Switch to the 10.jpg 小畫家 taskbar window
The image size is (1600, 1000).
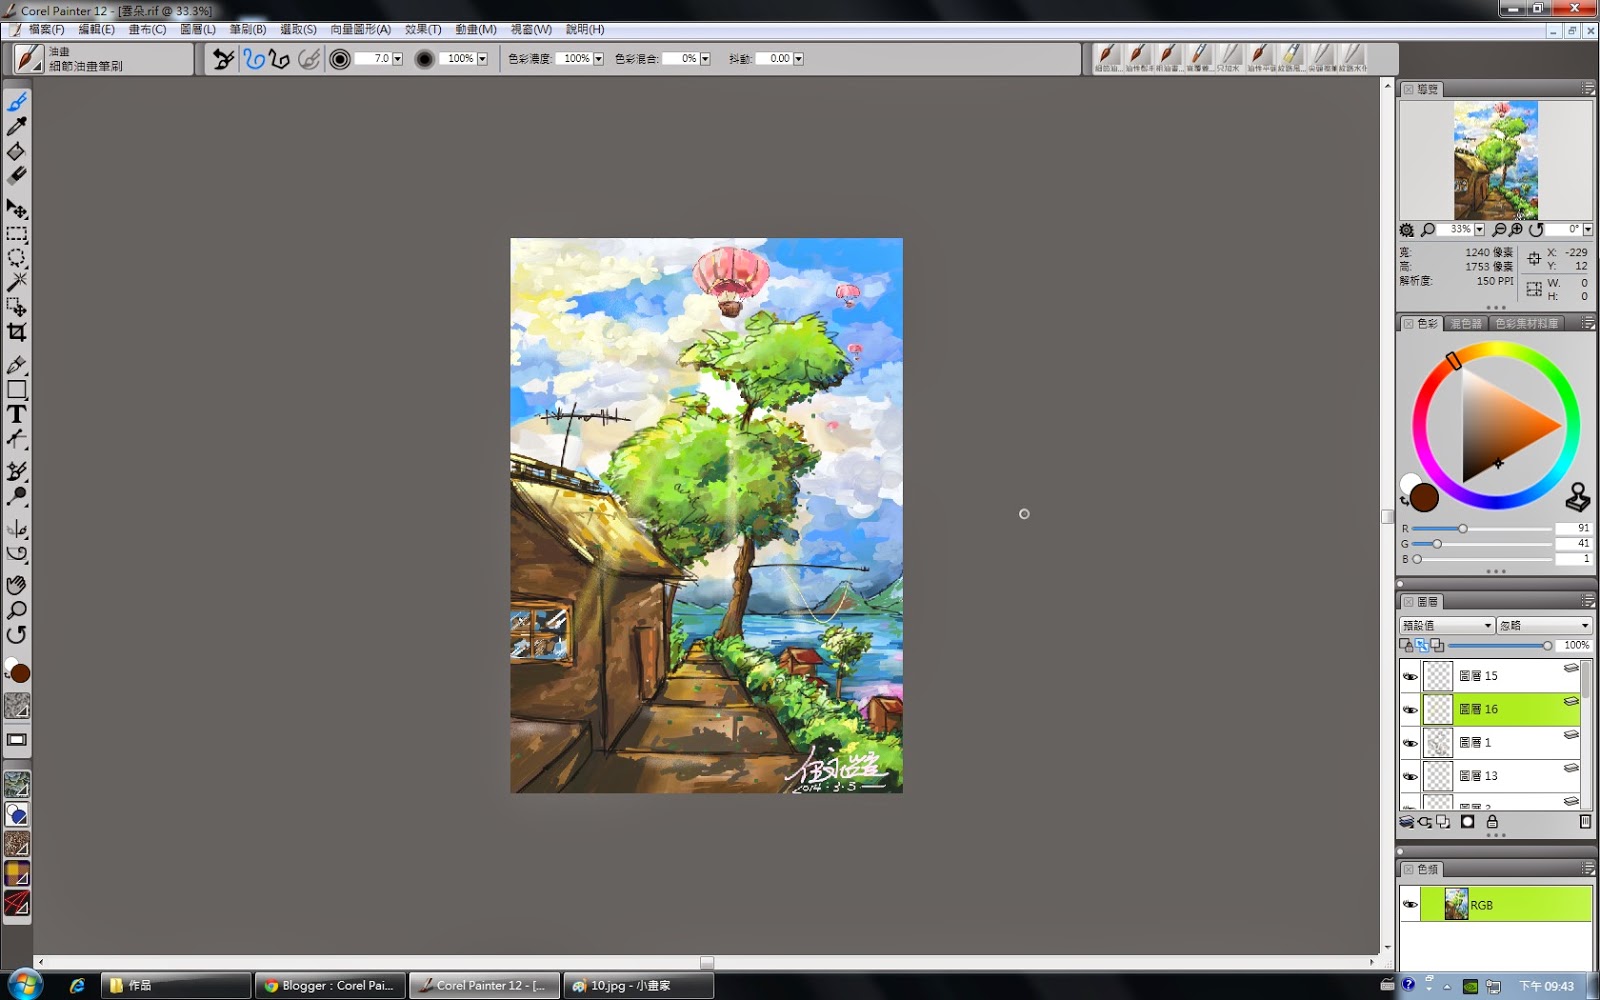click(x=636, y=985)
